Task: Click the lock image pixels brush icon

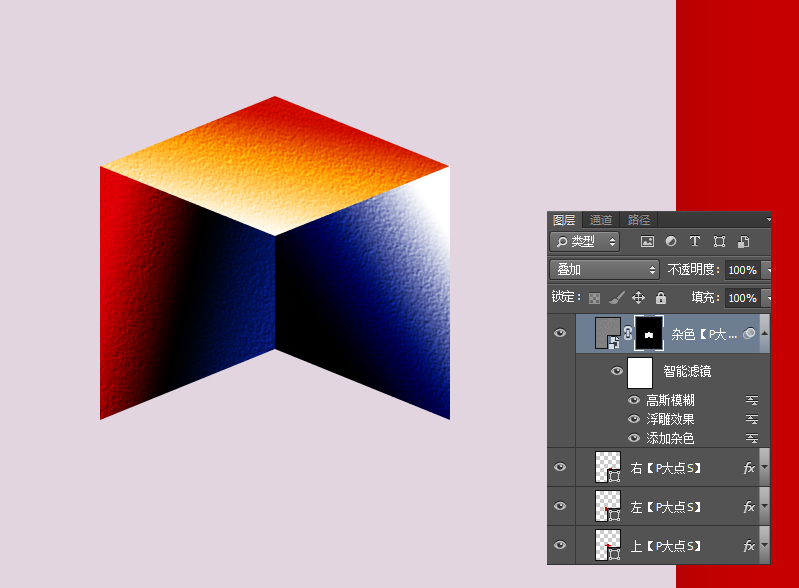Action: tap(617, 298)
